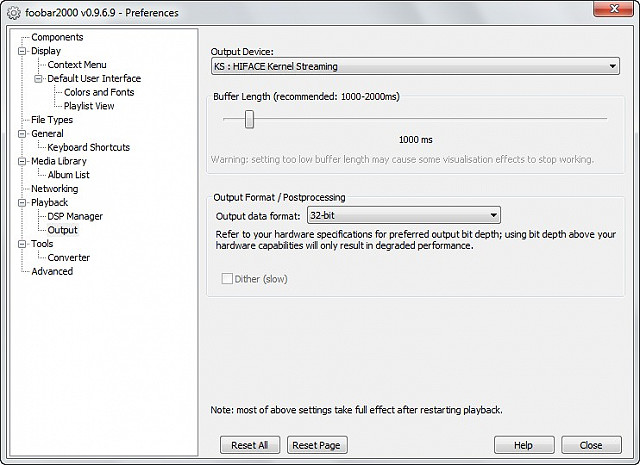The height and width of the screenshot is (465, 640).
Task: Go to Colors and Fonts settings
Action: click(x=99, y=92)
